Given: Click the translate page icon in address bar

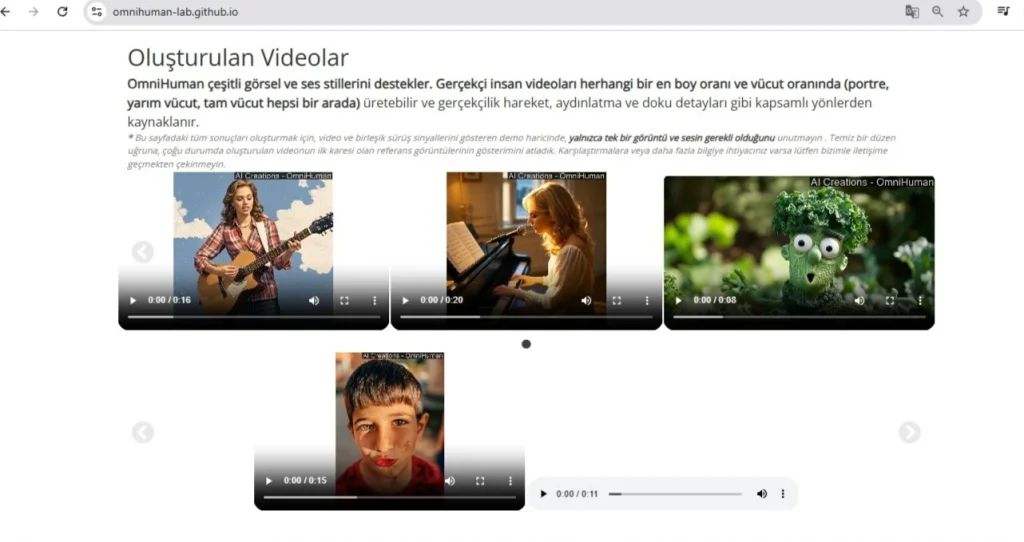Looking at the screenshot, I should pyautogui.click(x=912, y=12).
